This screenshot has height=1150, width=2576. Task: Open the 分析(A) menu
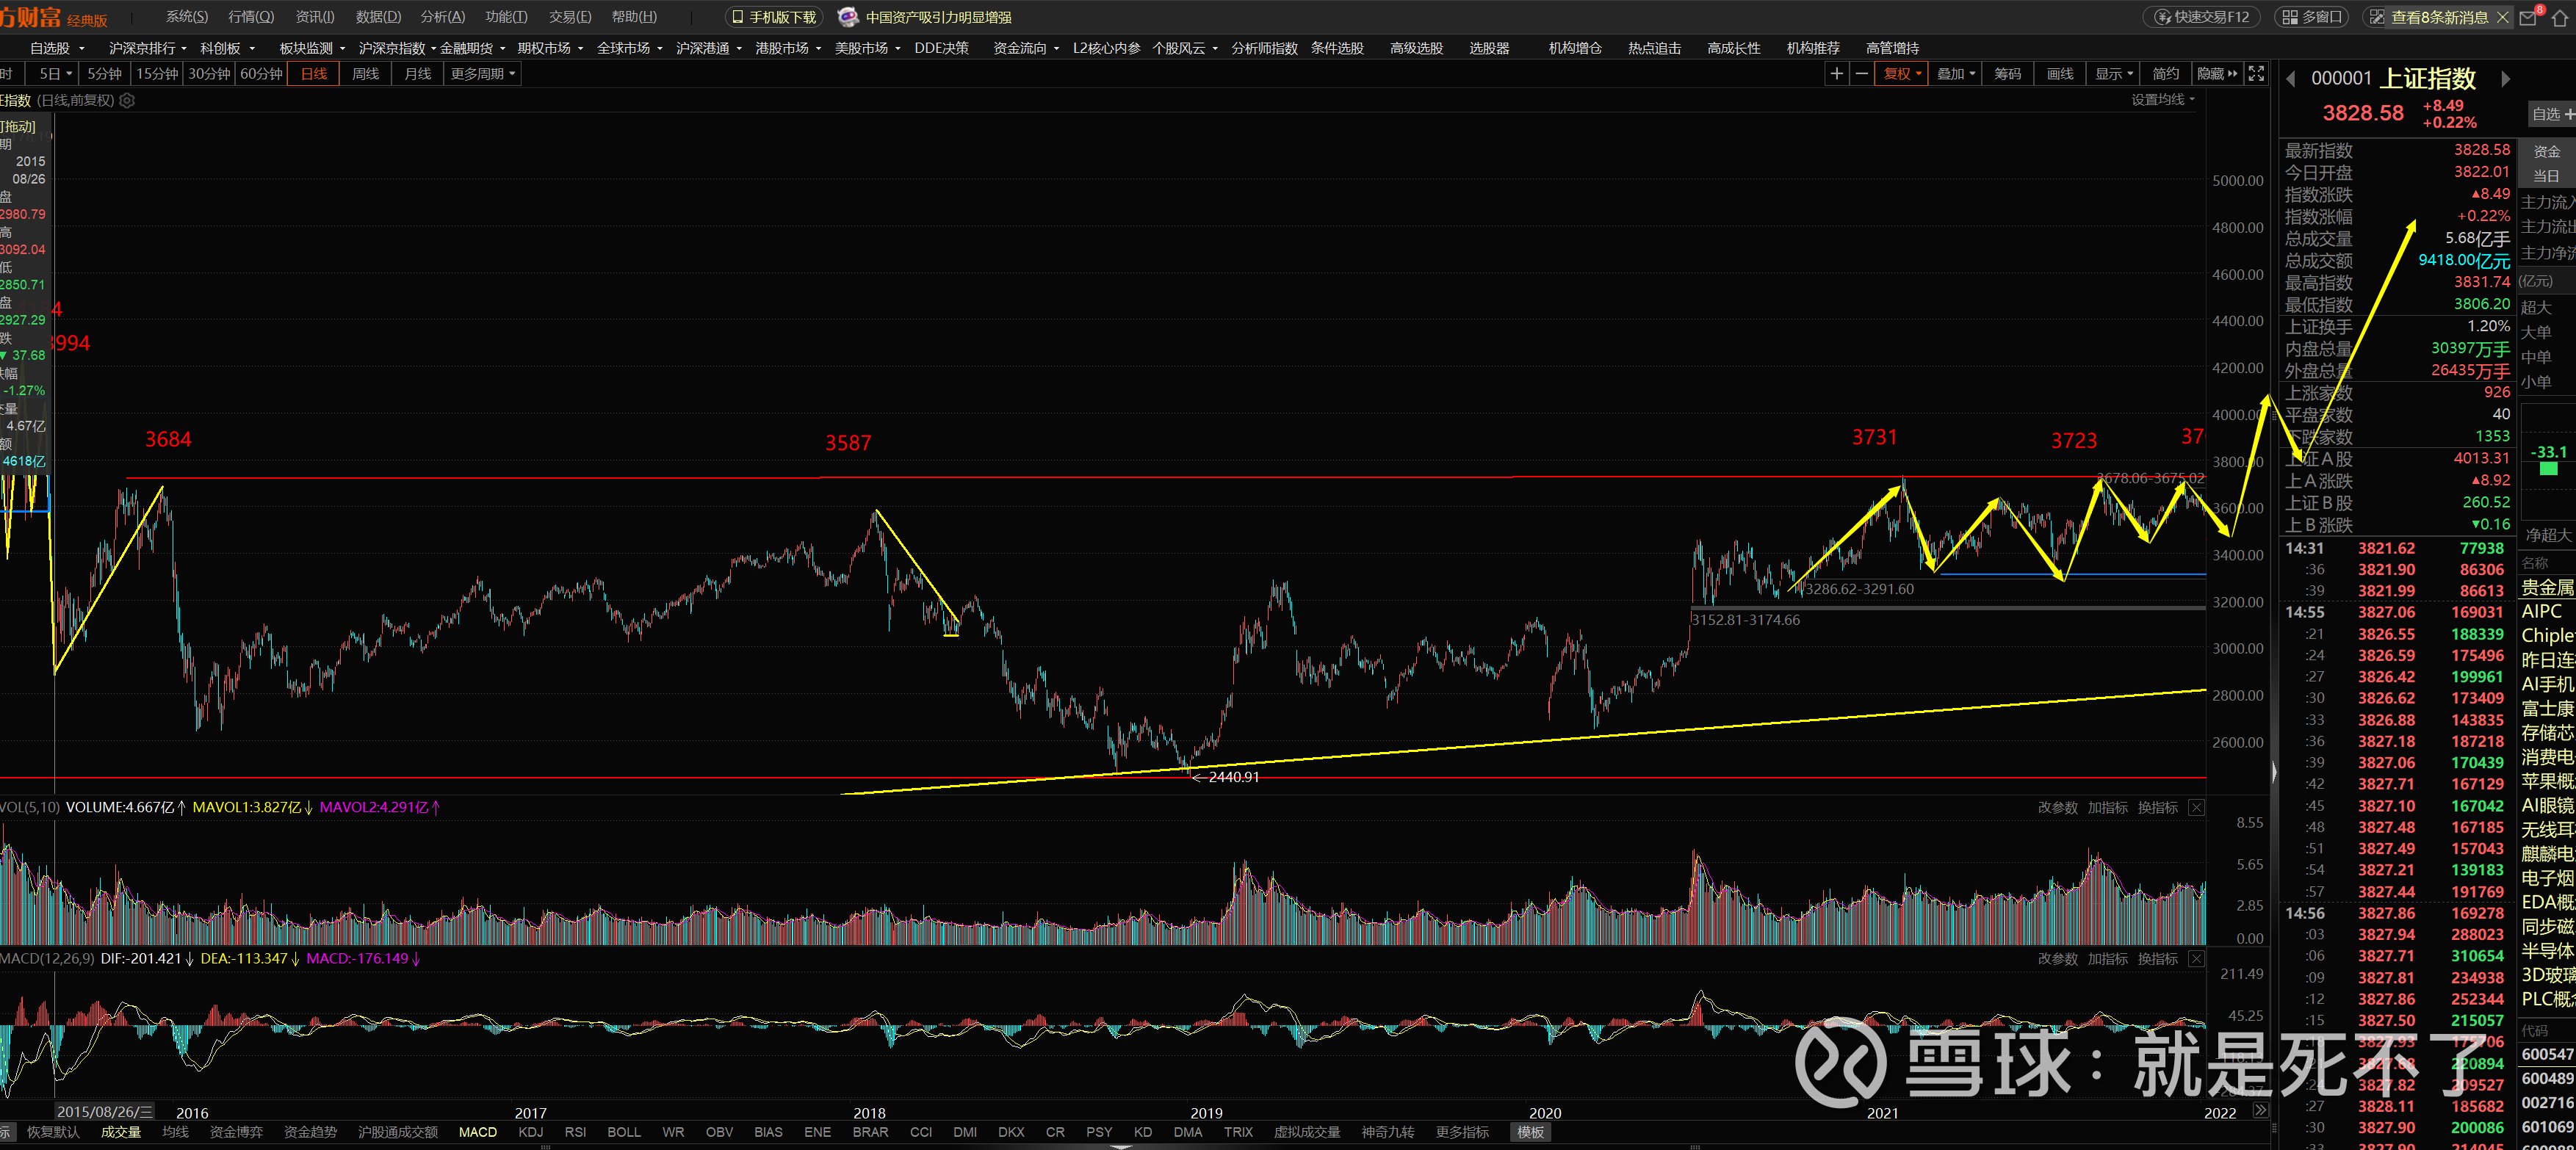(442, 17)
